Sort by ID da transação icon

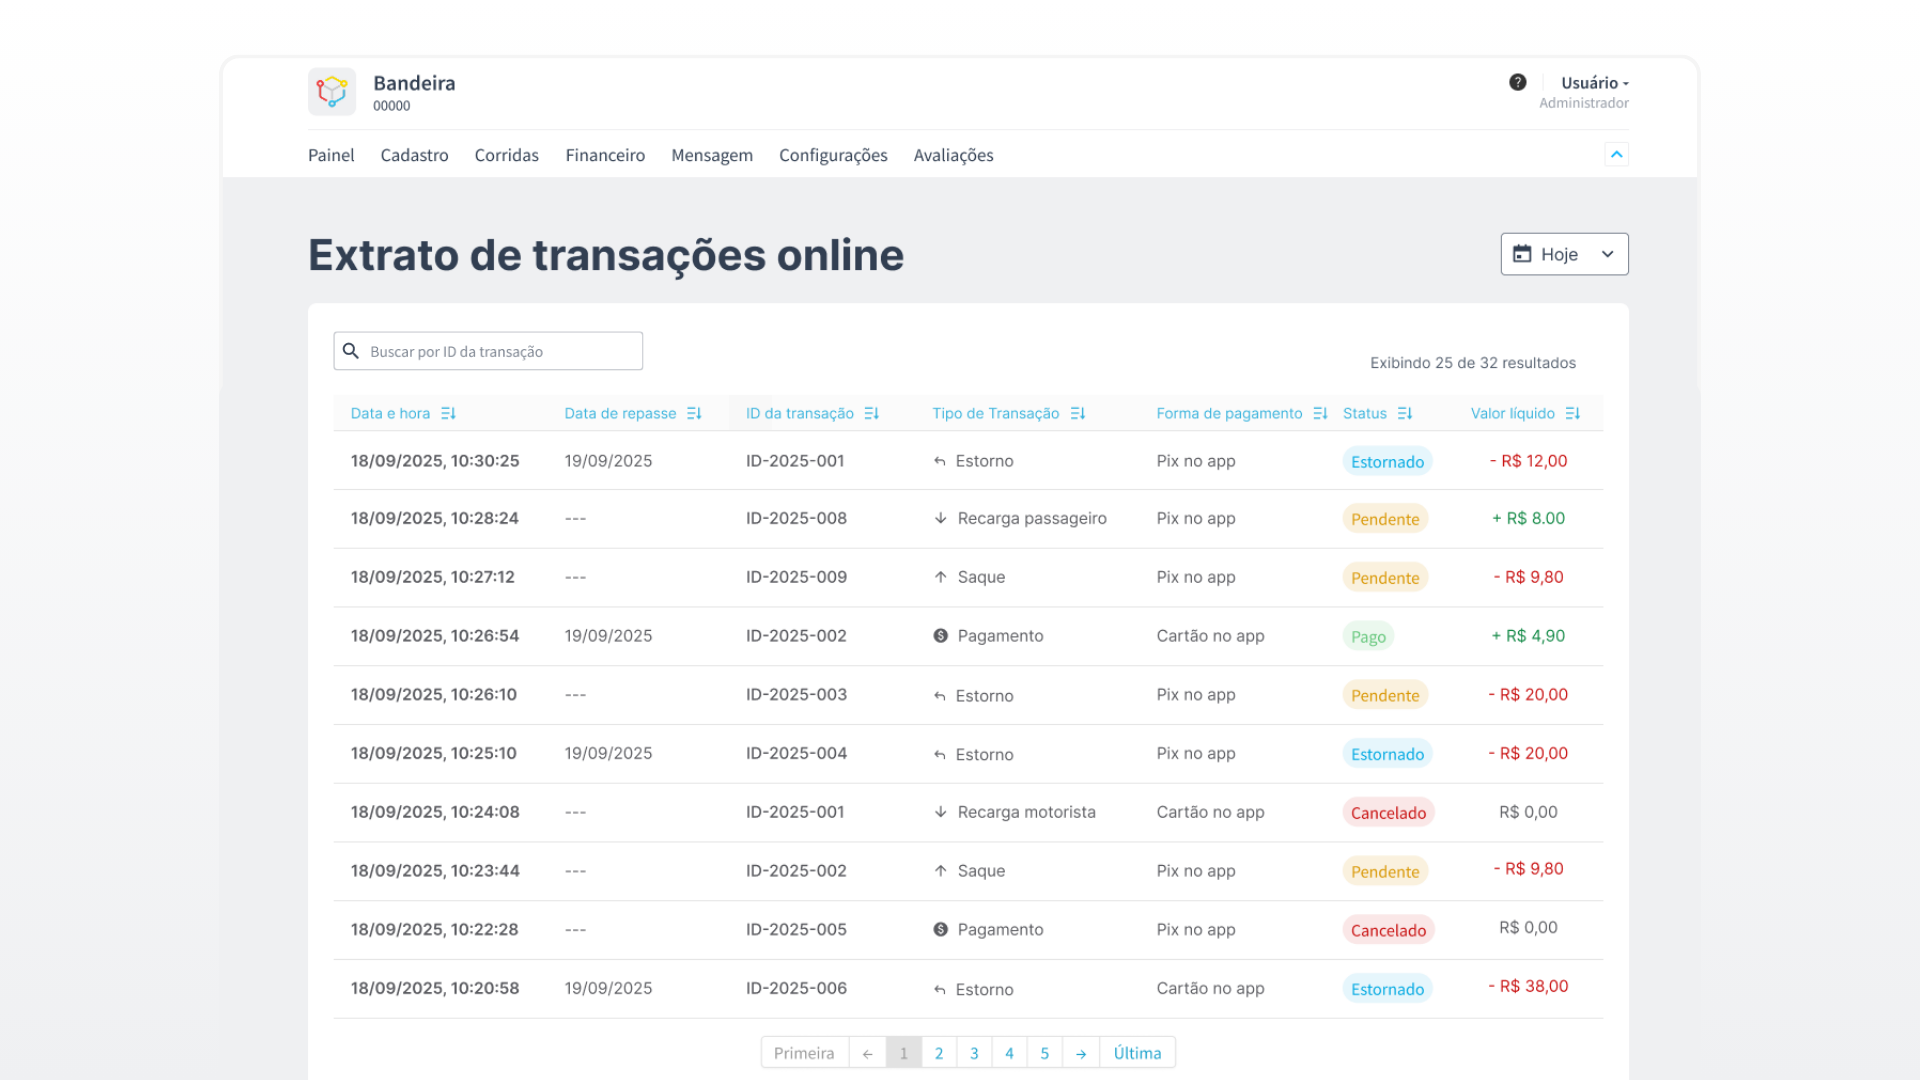pyautogui.click(x=871, y=413)
